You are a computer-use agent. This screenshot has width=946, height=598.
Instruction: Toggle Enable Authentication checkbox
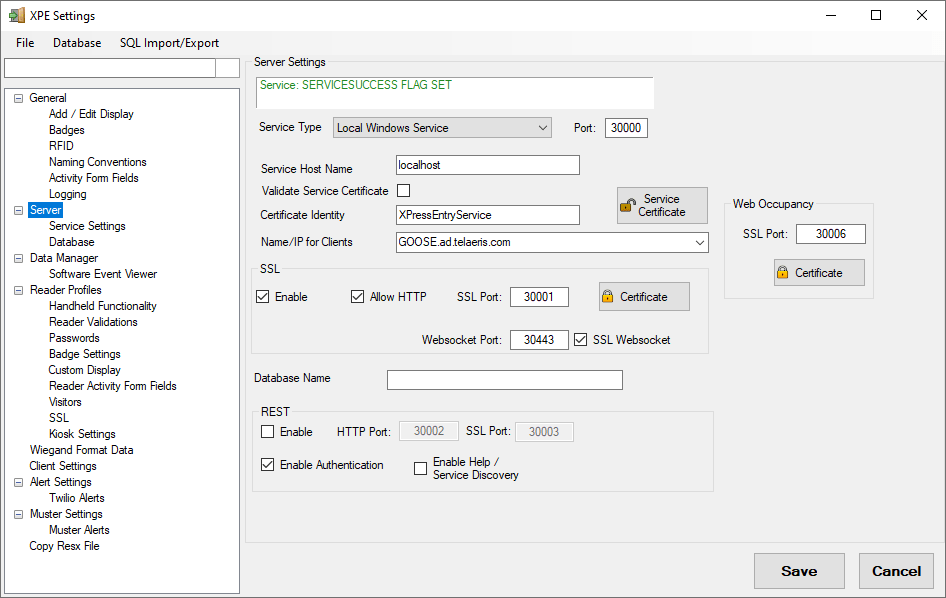point(267,465)
